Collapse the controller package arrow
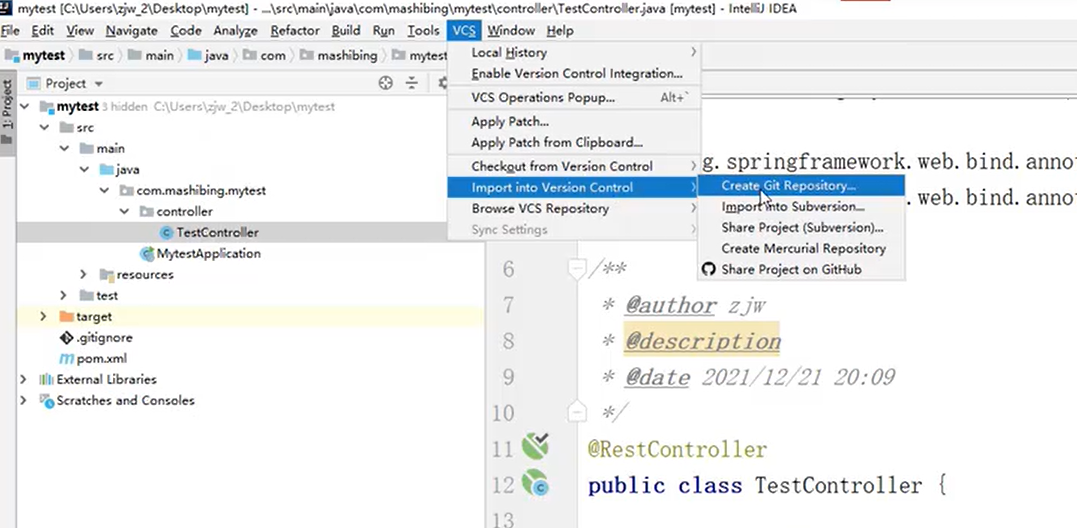Screen dimensions: 1077x528 pos(124,211)
